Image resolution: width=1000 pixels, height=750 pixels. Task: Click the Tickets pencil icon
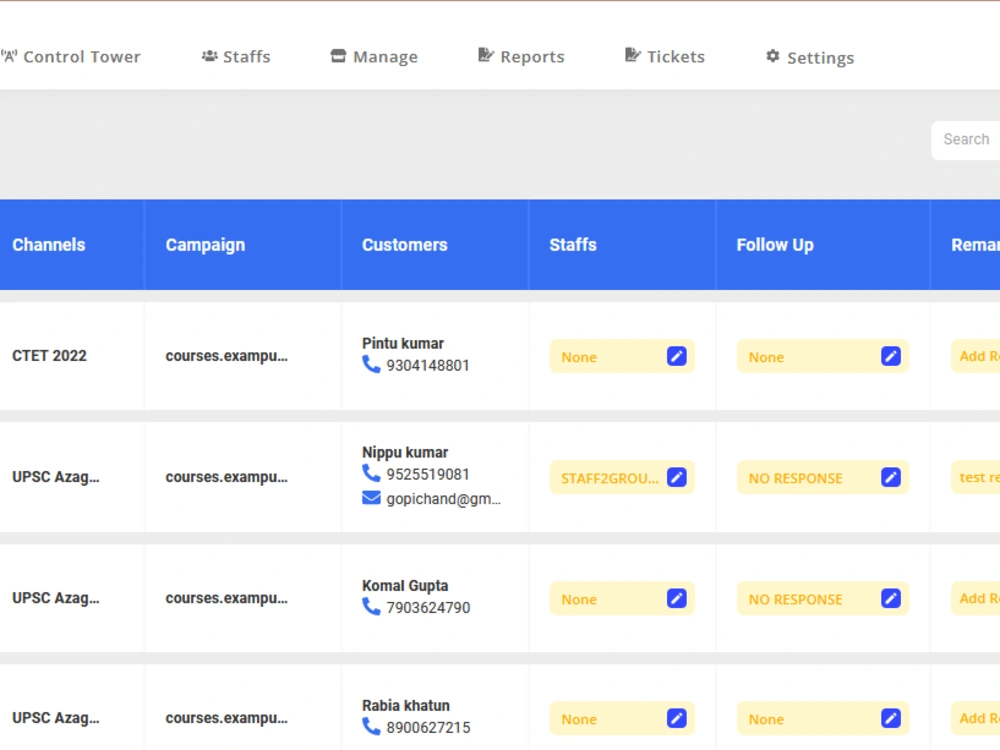(x=633, y=55)
